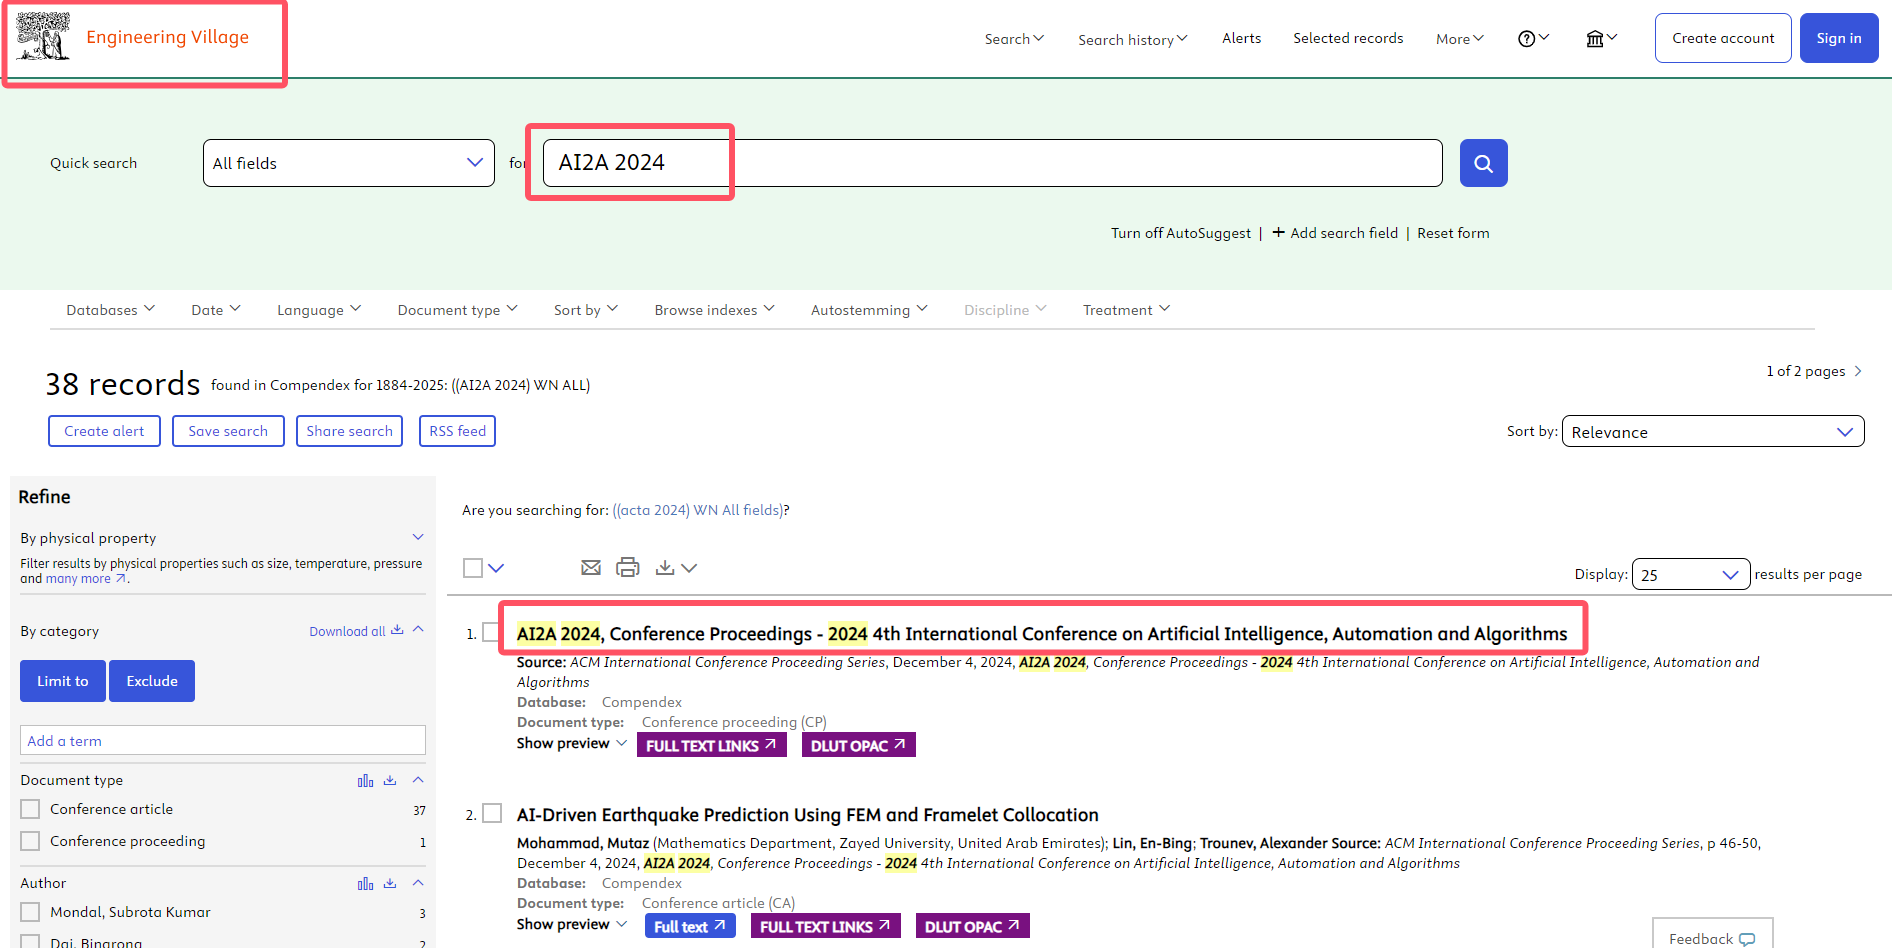The height and width of the screenshot is (948, 1892).
Task: Expand By physical property section
Action: tap(418, 537)
